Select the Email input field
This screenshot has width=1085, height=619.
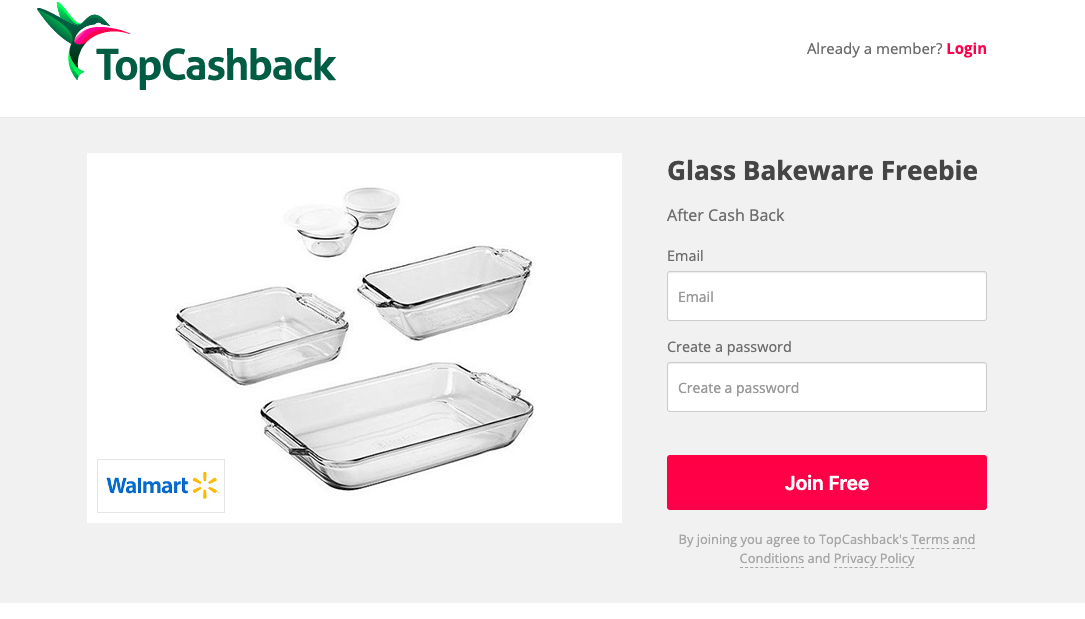tap(826, 296)
